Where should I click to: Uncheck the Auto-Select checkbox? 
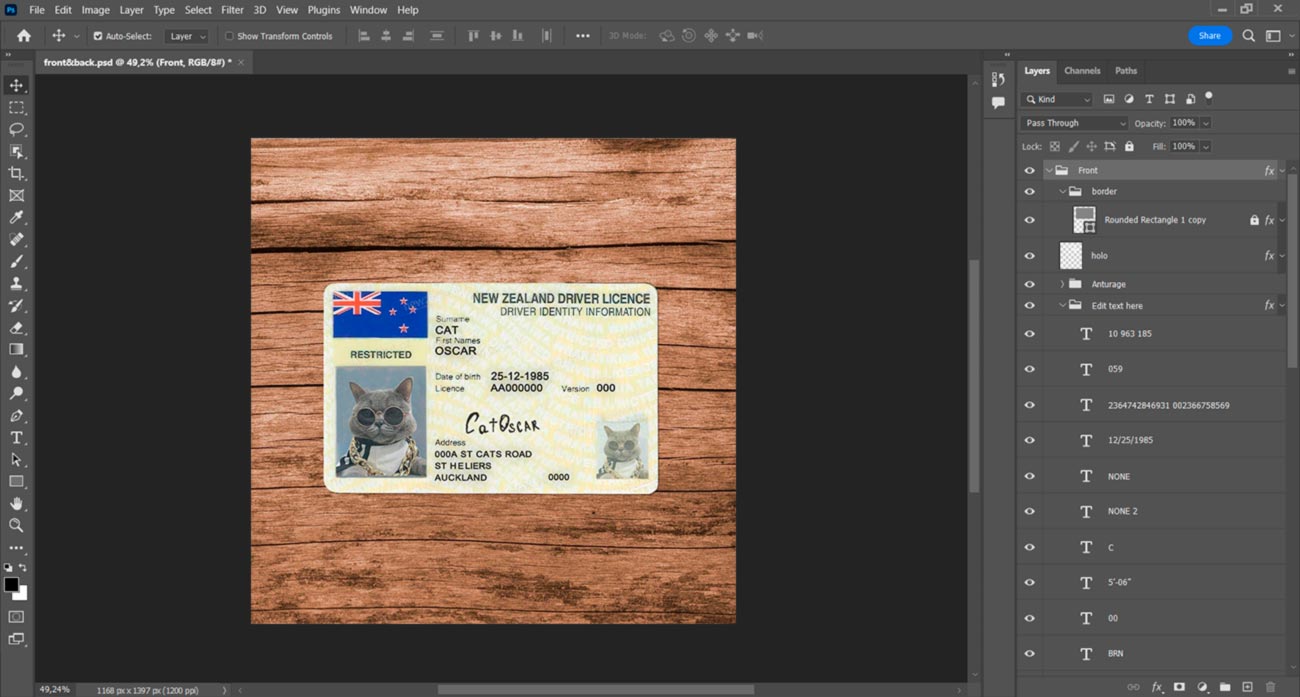click(x=98, y=36)
